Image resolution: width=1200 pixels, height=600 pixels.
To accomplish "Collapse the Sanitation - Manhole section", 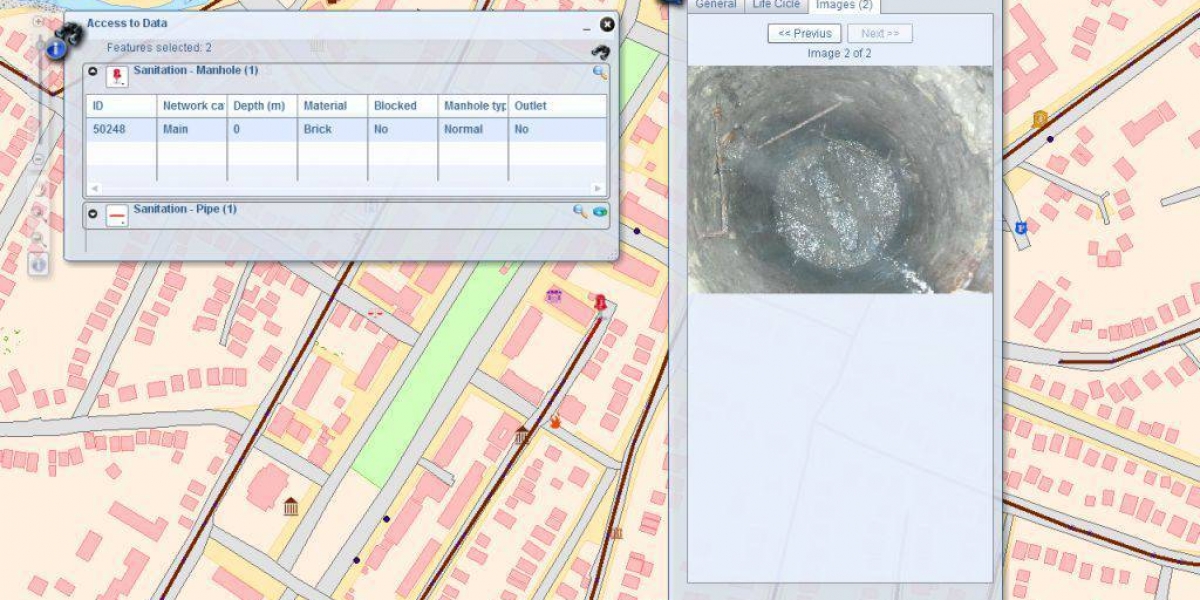I will [x=93, y=72].
